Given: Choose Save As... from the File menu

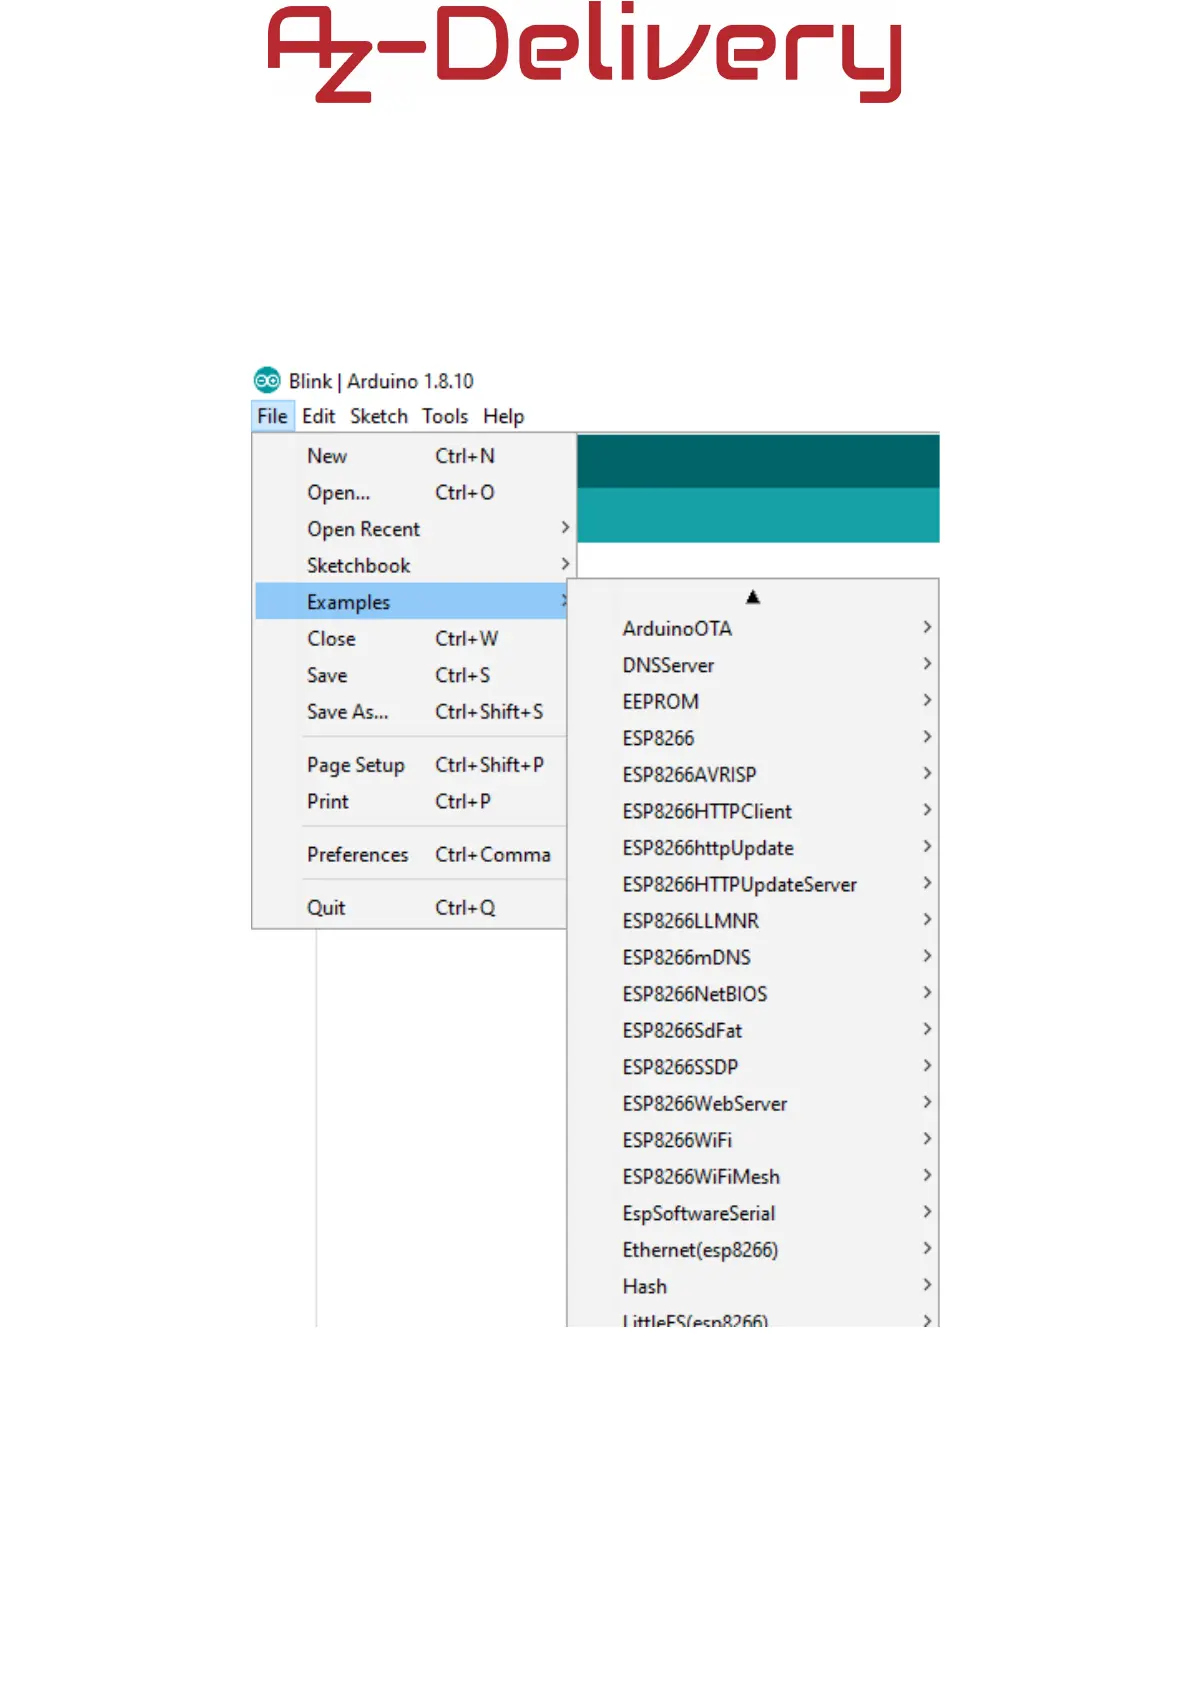Looking at the screenshot, I should [411, 711].
